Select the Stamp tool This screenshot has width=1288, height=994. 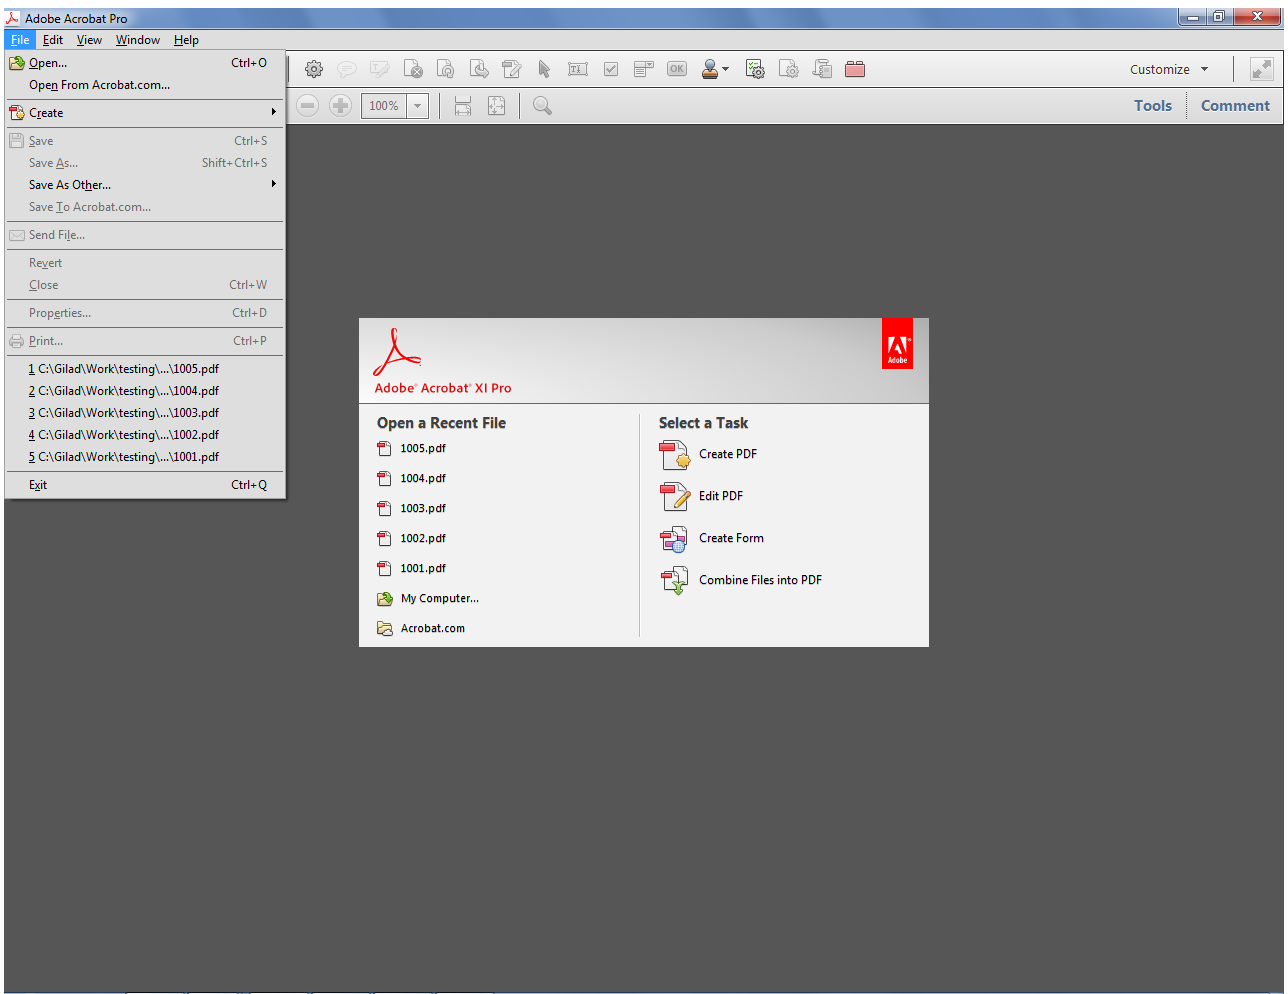click(711, 69)
